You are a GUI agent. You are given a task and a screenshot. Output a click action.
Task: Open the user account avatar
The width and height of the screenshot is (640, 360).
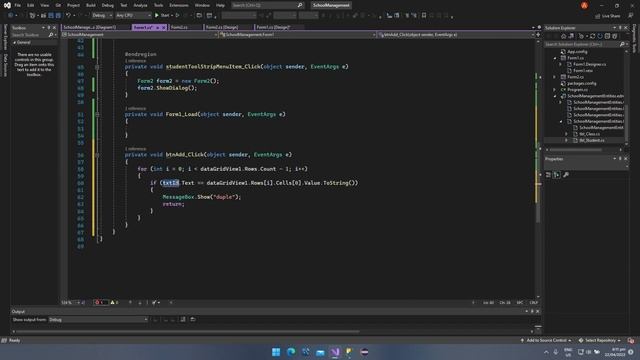[x=584, y=5]
